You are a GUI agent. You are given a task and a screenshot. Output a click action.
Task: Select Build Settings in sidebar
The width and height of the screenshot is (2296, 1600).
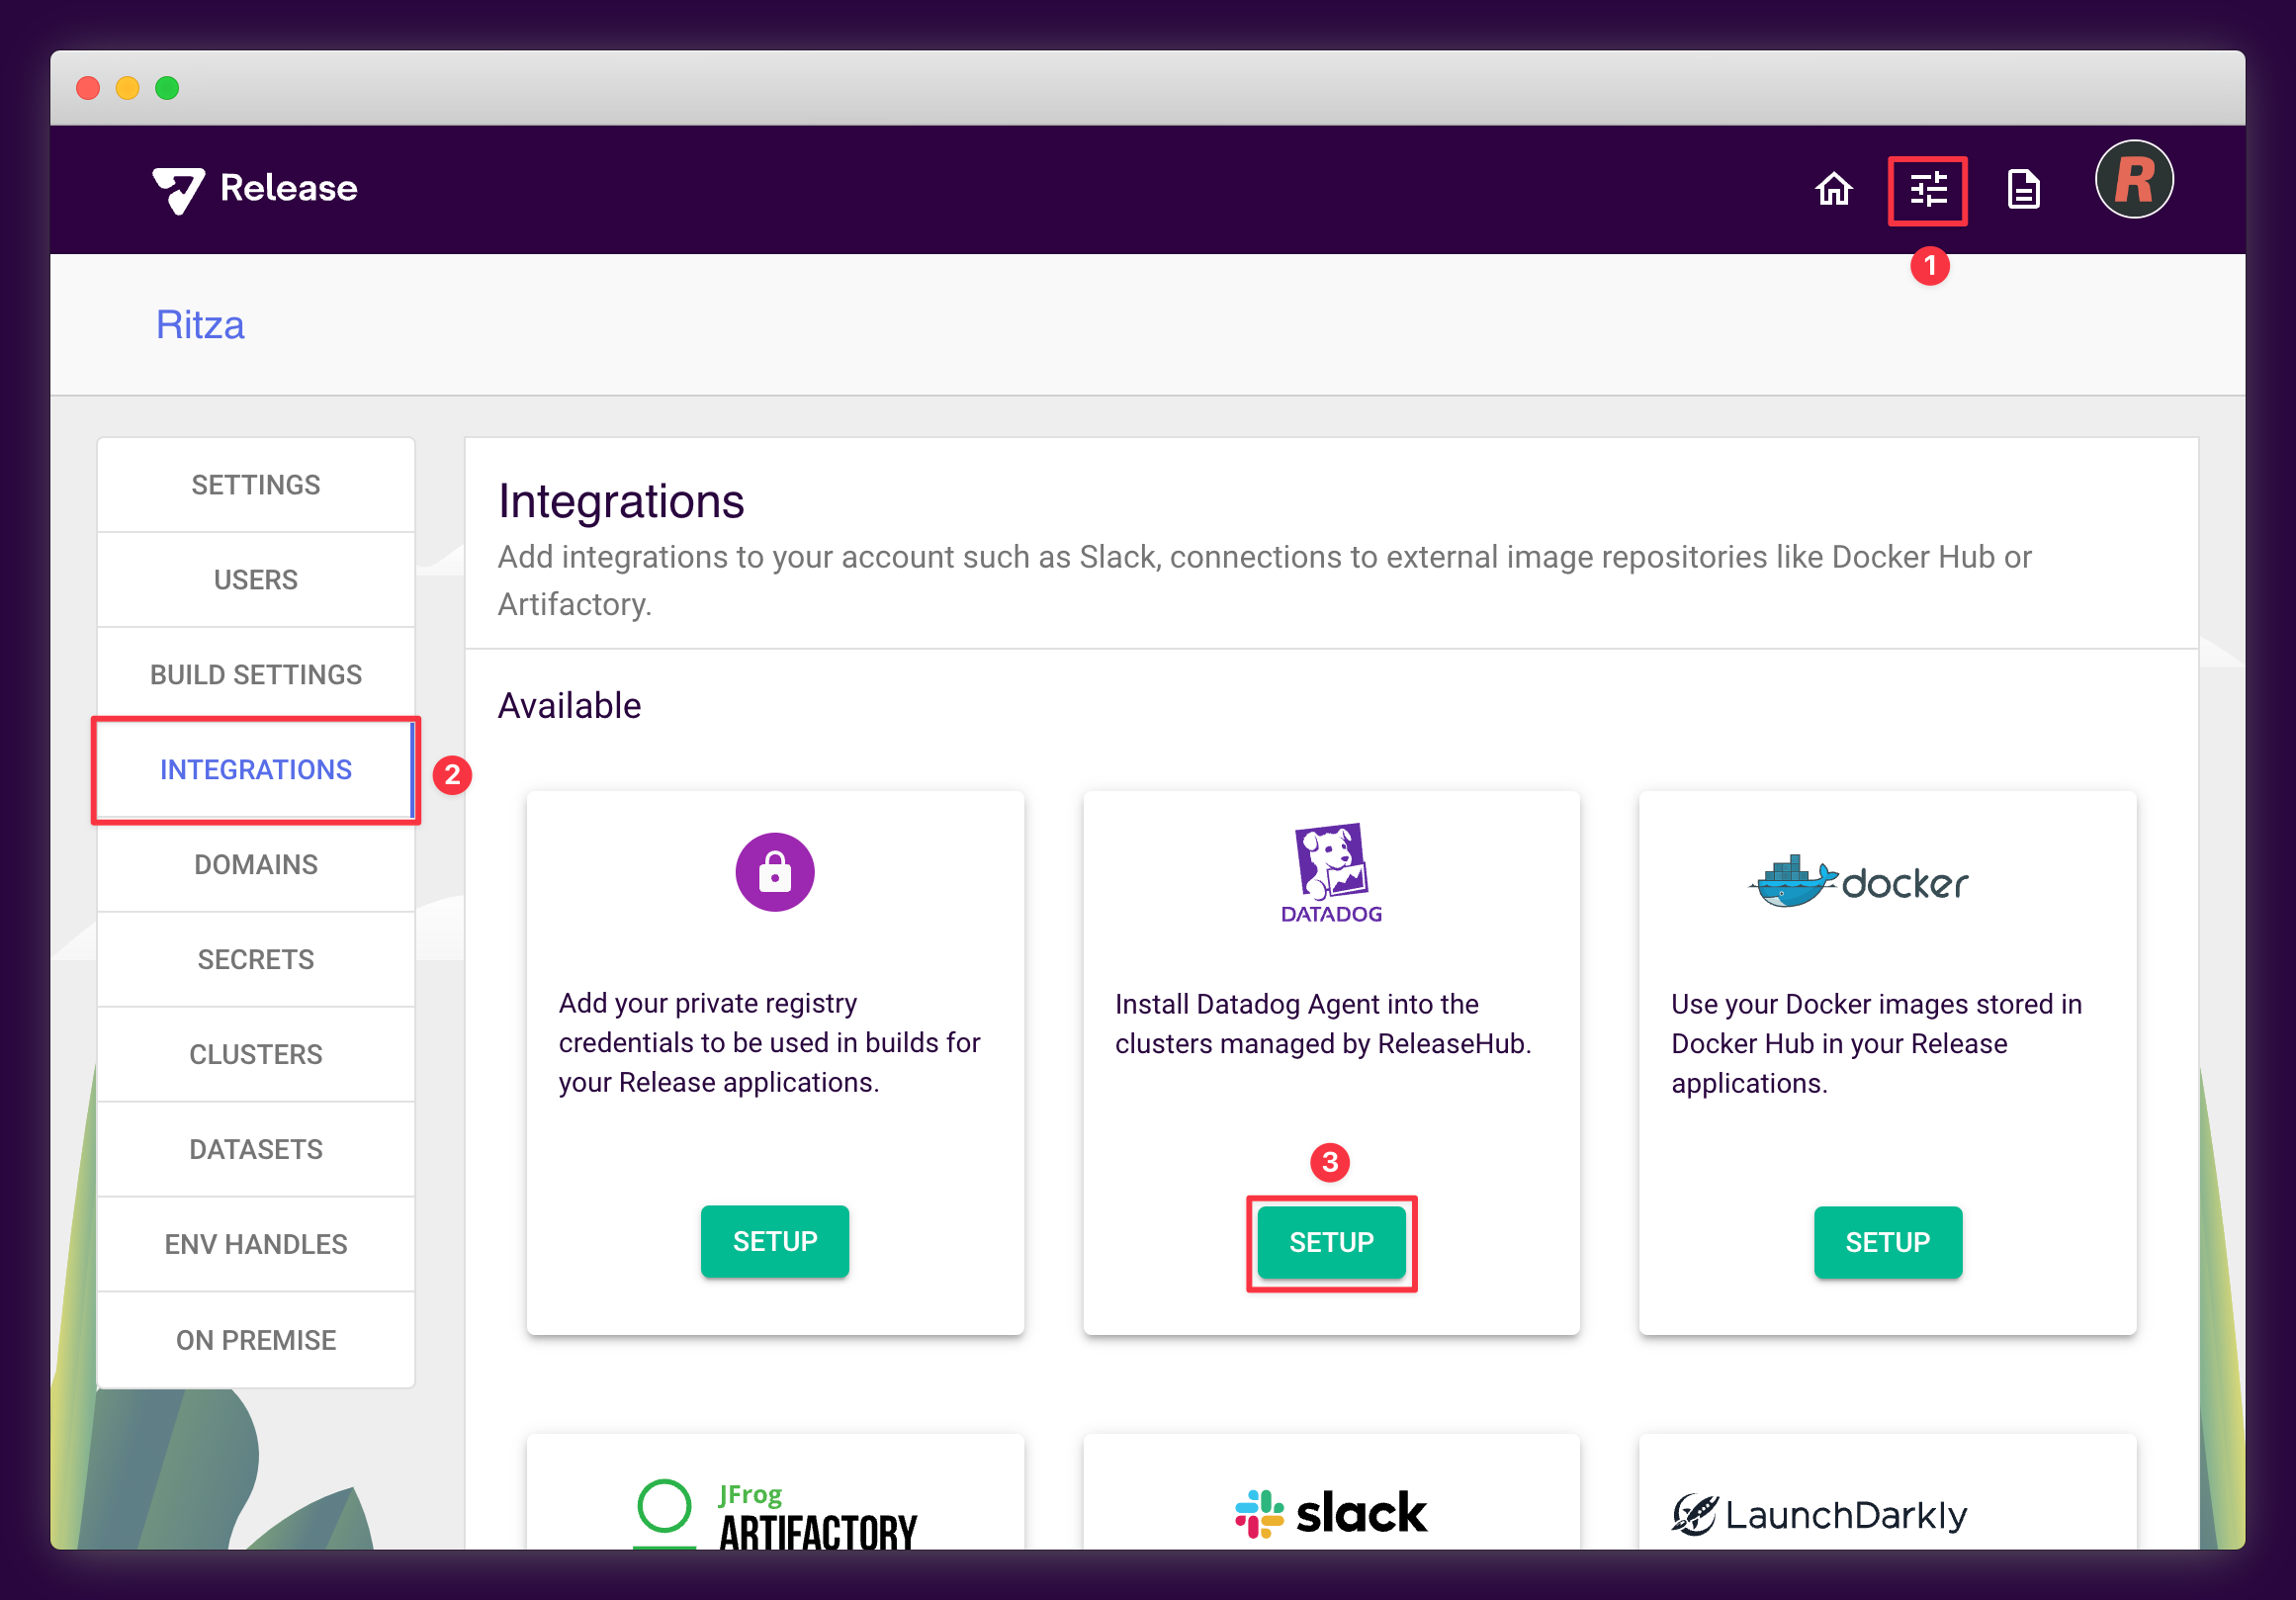pyautogui.click(x=256, y=675)
